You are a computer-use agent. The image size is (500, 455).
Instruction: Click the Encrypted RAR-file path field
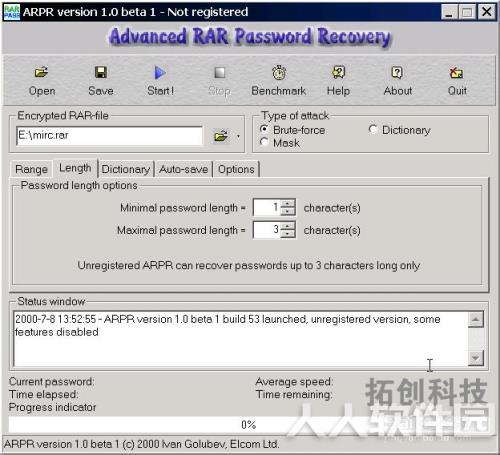109,135
